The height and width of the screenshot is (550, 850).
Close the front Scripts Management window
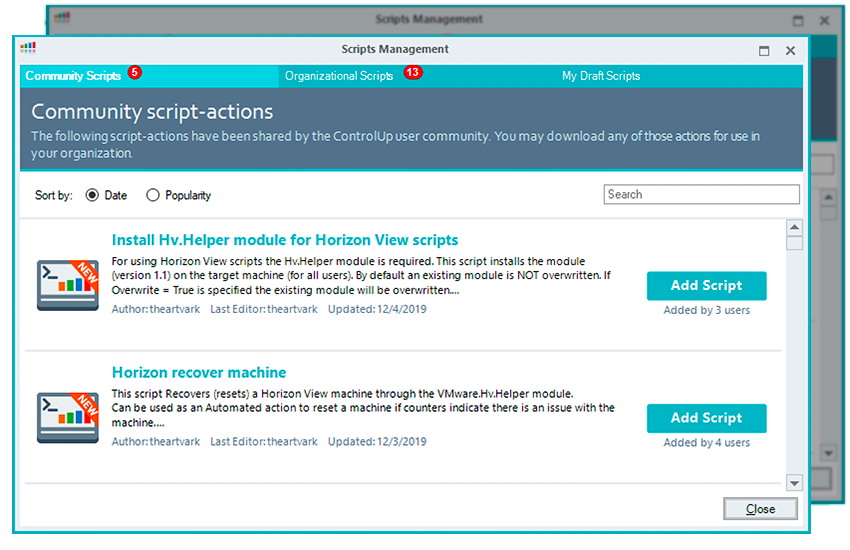point(790,51)
